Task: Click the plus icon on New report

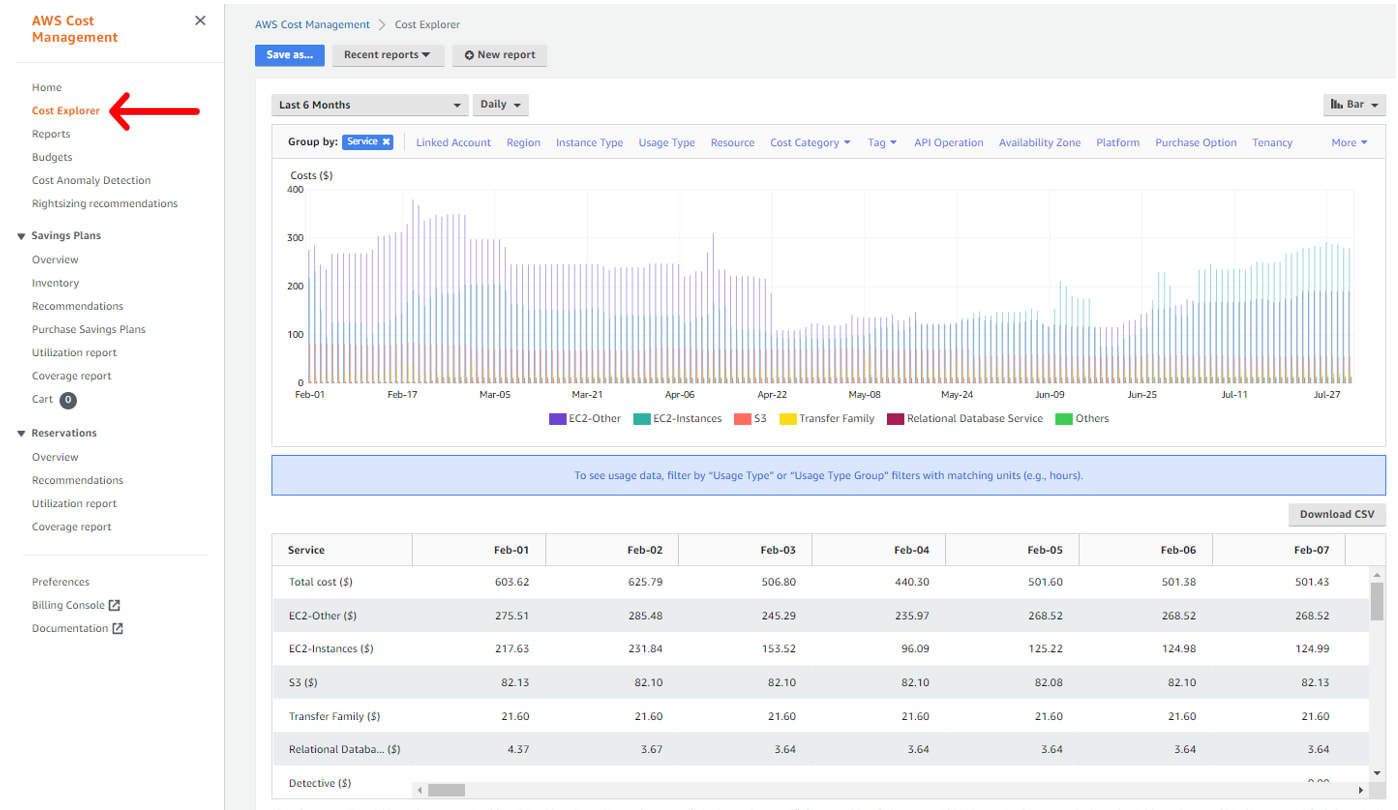Action: [469, 55]
